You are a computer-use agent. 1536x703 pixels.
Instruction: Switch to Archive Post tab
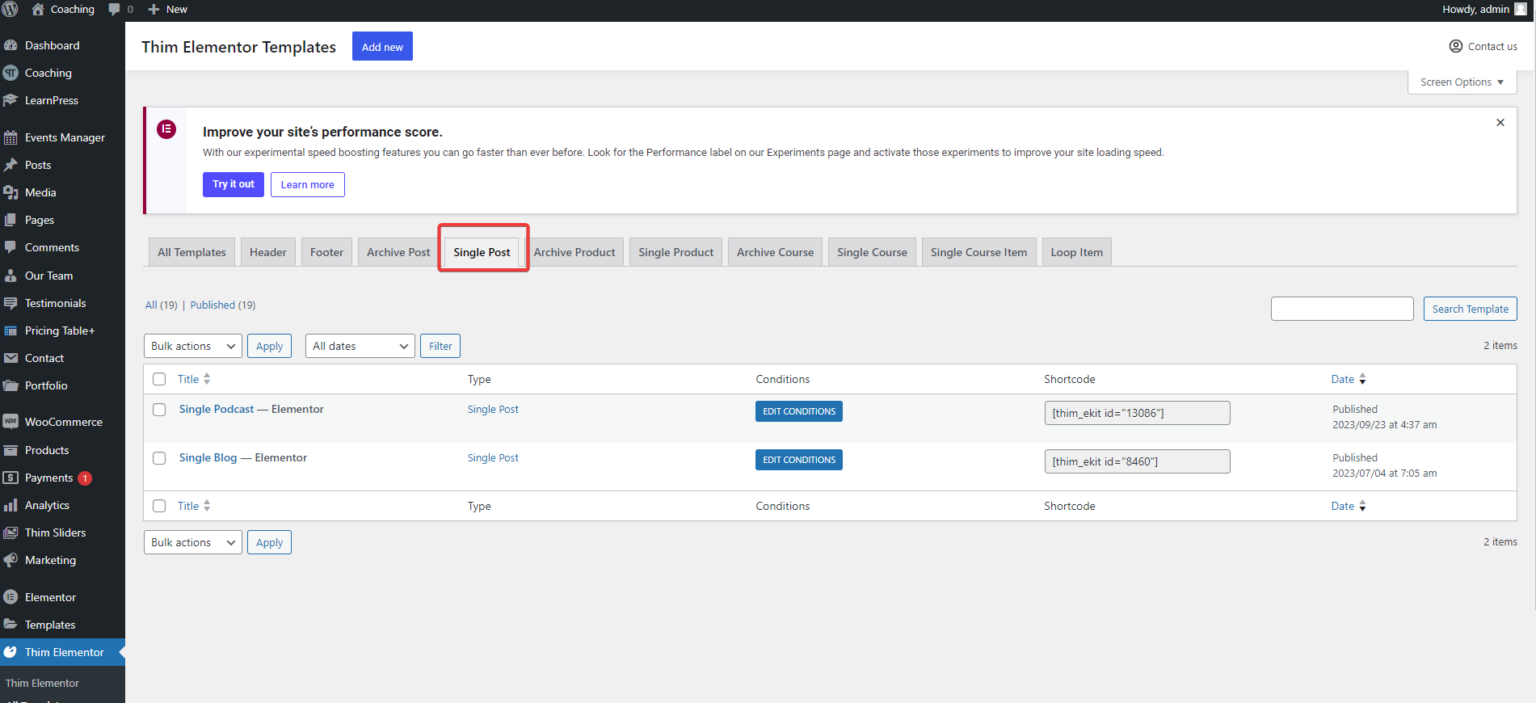[x=398, y=252]
